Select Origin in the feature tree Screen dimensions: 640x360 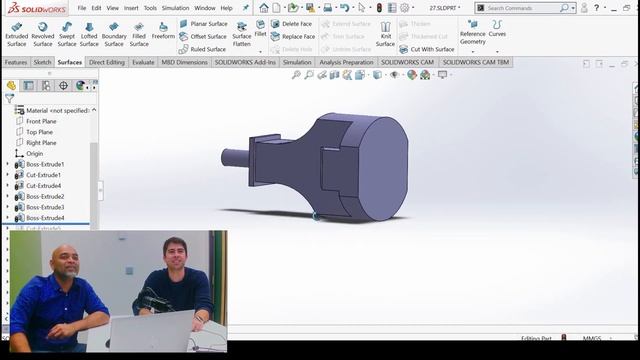pyautogui.click(x=35, y=153)
